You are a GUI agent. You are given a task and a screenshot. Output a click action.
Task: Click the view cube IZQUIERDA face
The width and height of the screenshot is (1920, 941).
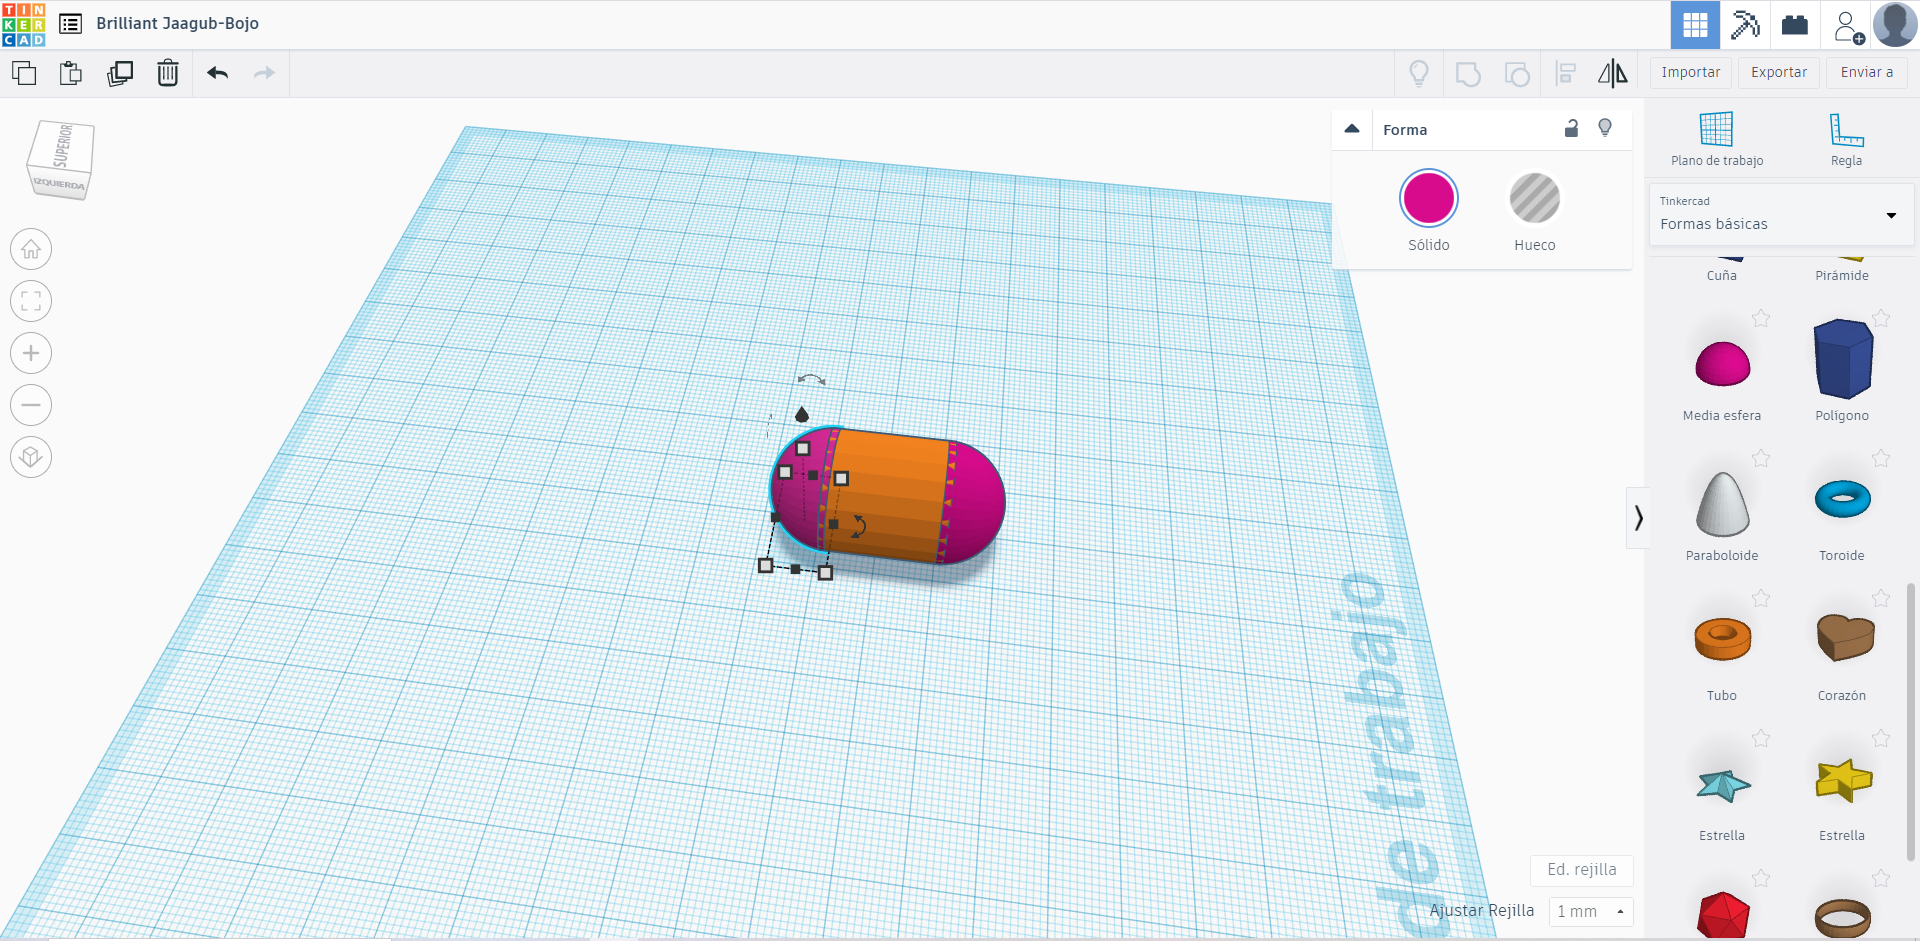[58, 184]
